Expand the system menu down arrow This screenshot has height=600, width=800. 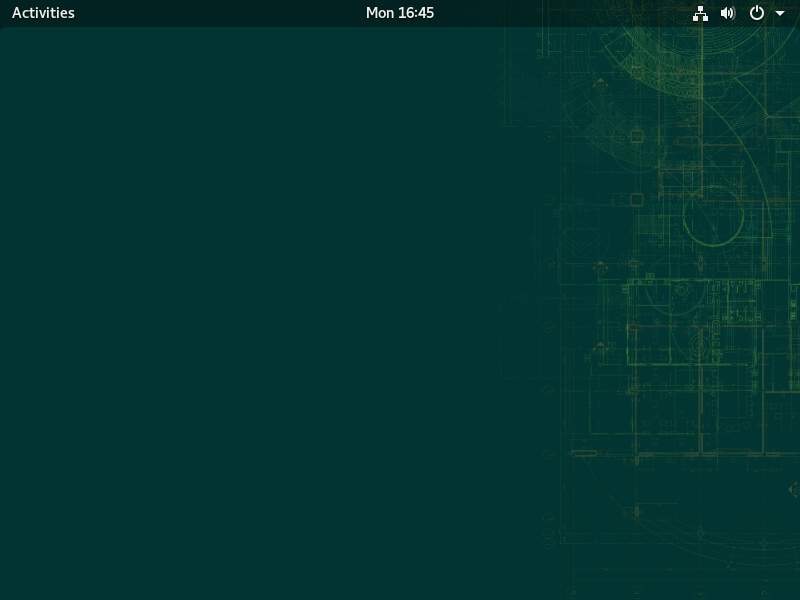[x=780, y=14]
